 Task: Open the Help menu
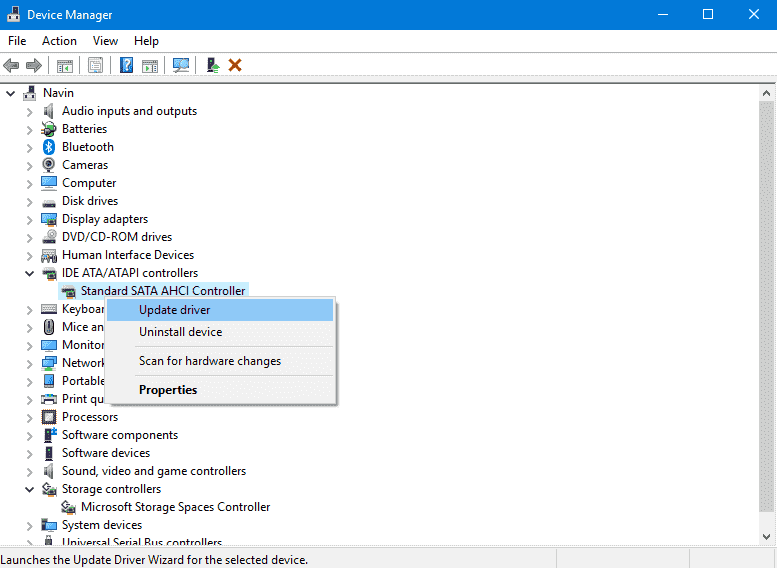(x=146, y=41)
